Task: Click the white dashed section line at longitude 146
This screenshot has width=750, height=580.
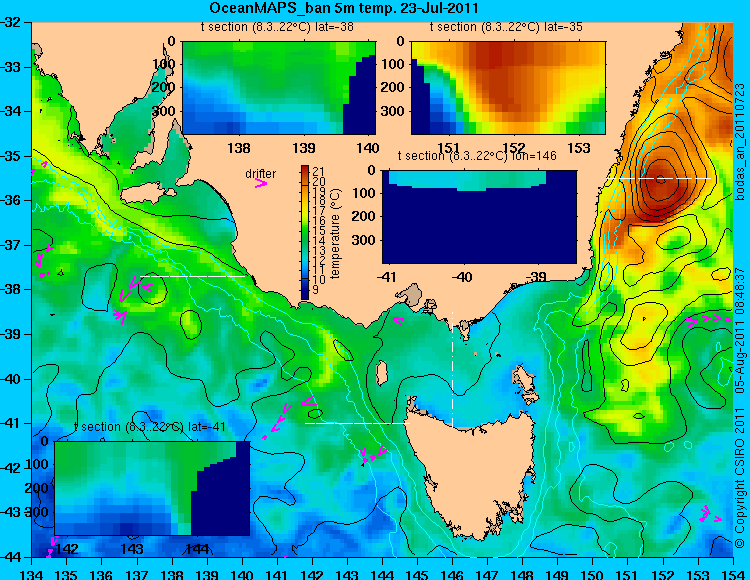Action: [x=452, y=369]
